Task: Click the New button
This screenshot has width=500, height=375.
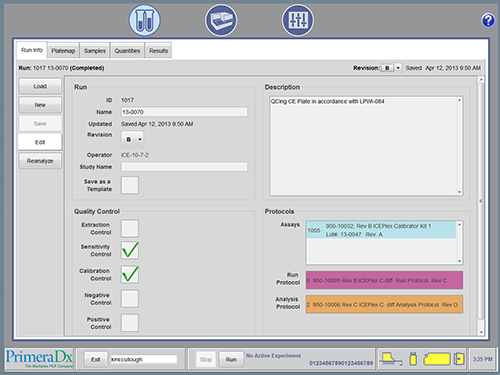Action: tap(40, 105)
